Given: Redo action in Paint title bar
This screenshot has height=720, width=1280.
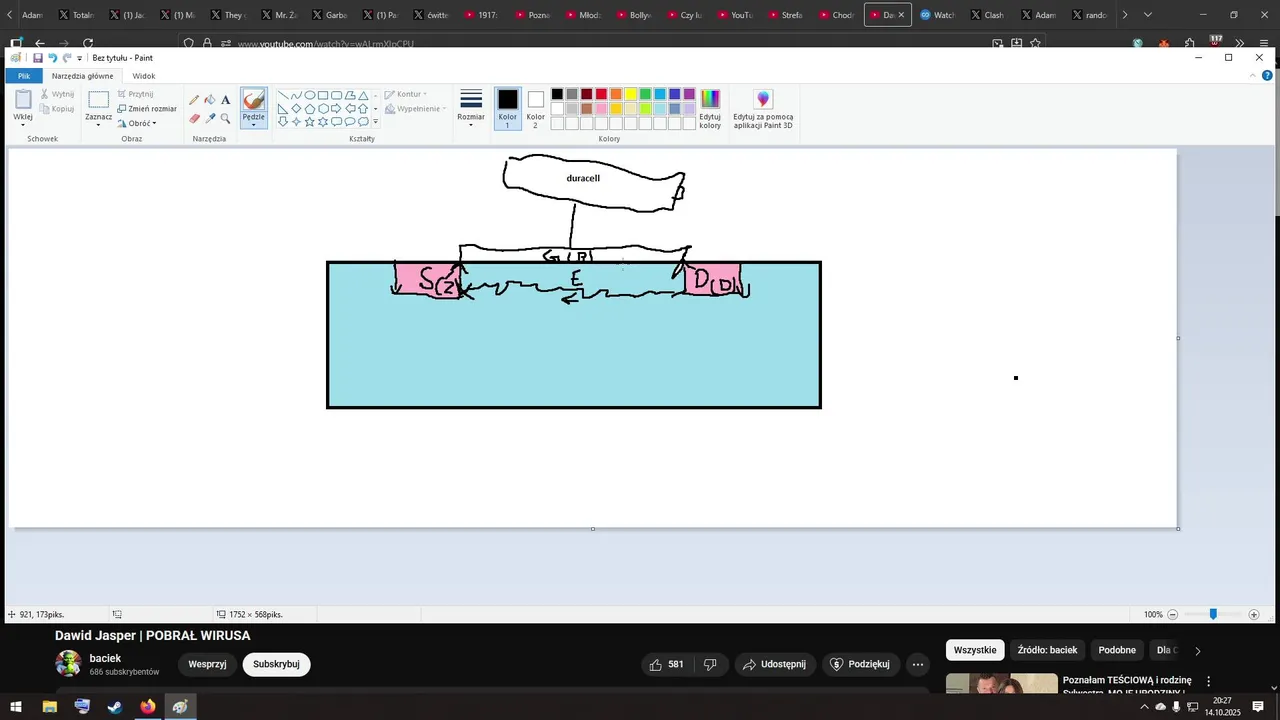Looking at the screenshot, I should pos(68,58).
